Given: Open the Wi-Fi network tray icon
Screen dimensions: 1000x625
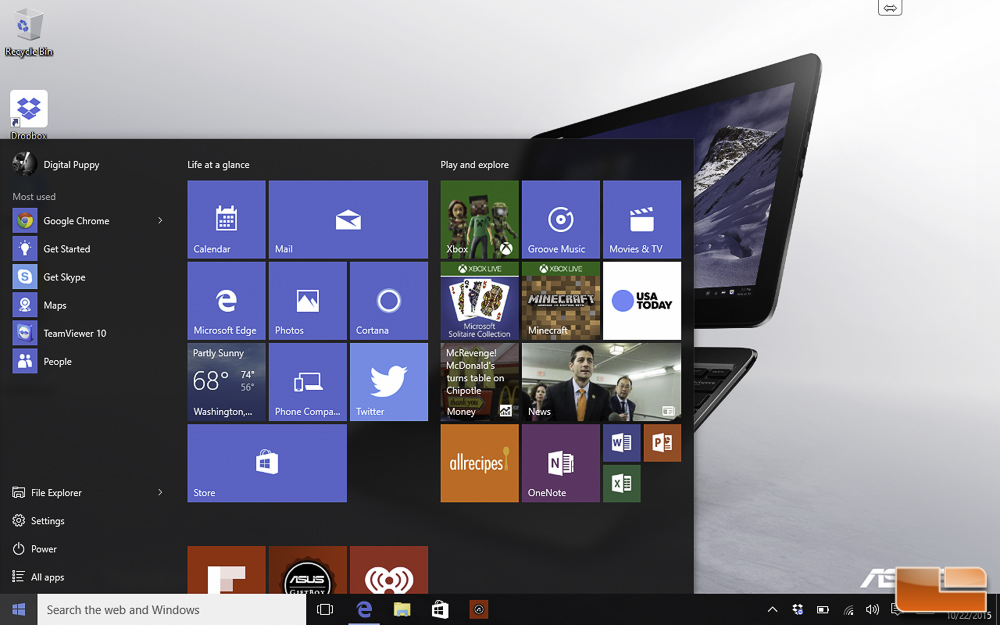Looking at the screenshot, I should pyautogui.click(x=848, y=610).
